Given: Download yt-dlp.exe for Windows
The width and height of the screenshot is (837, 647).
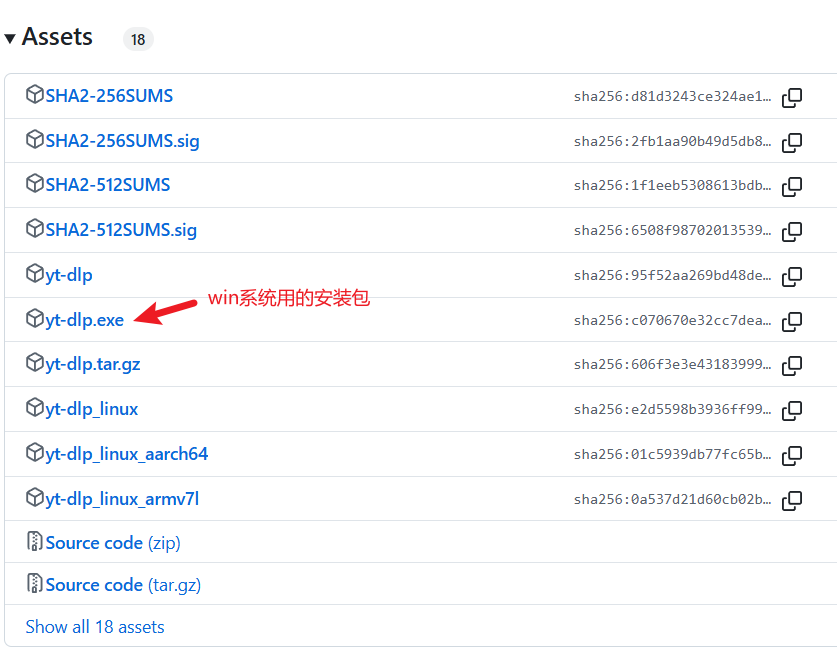Looking at the screenshot, I should [85, 320].
